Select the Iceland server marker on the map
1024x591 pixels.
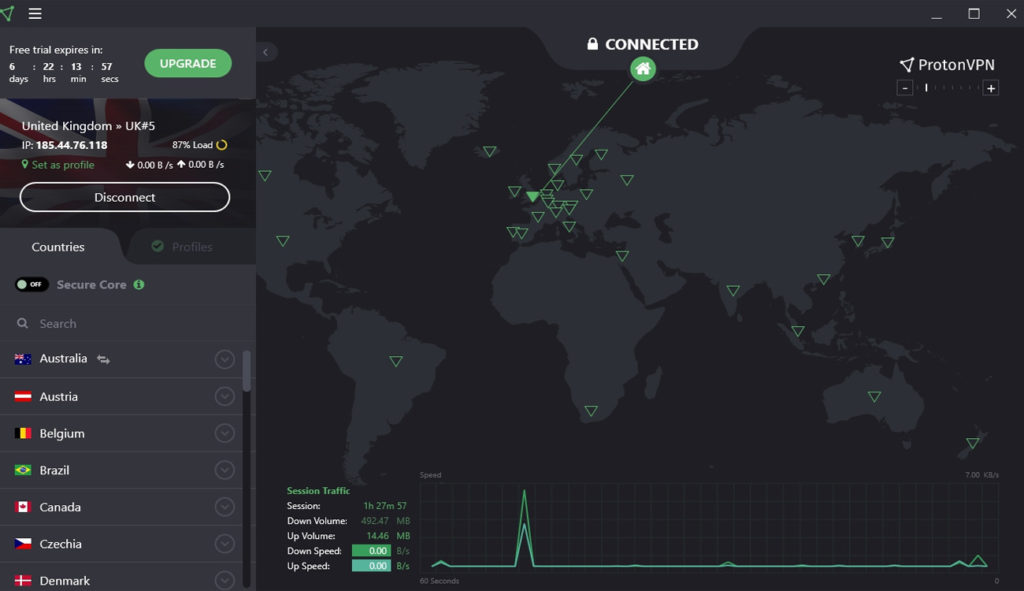click(489, 152)
